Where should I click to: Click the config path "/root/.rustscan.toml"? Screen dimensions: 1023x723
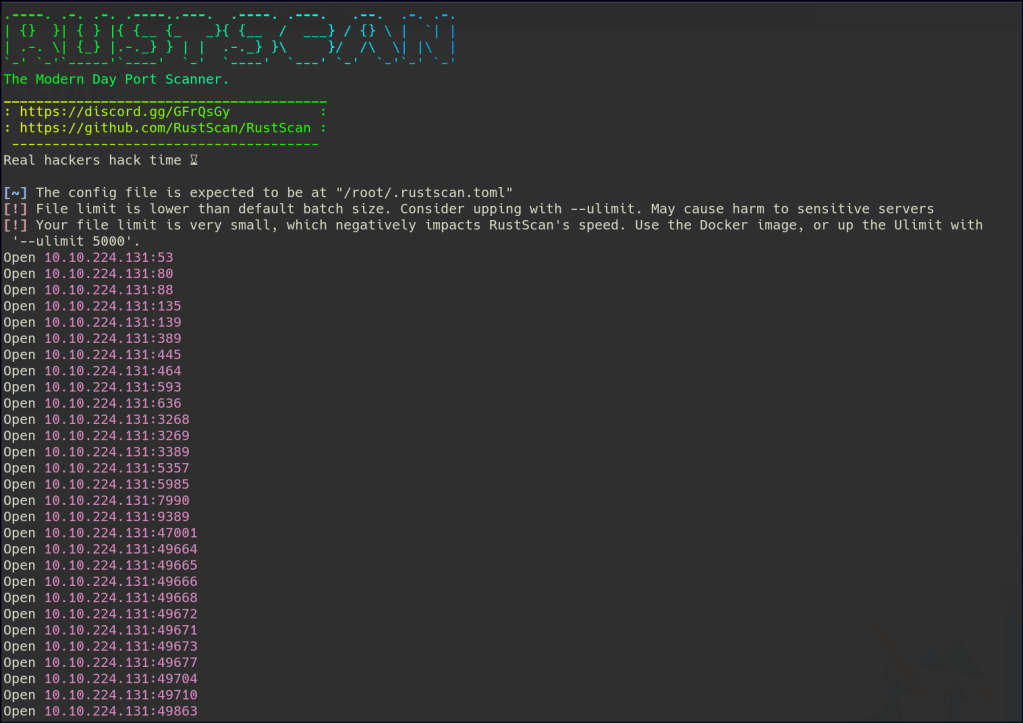pyautogui.click(x=425, y=193)
